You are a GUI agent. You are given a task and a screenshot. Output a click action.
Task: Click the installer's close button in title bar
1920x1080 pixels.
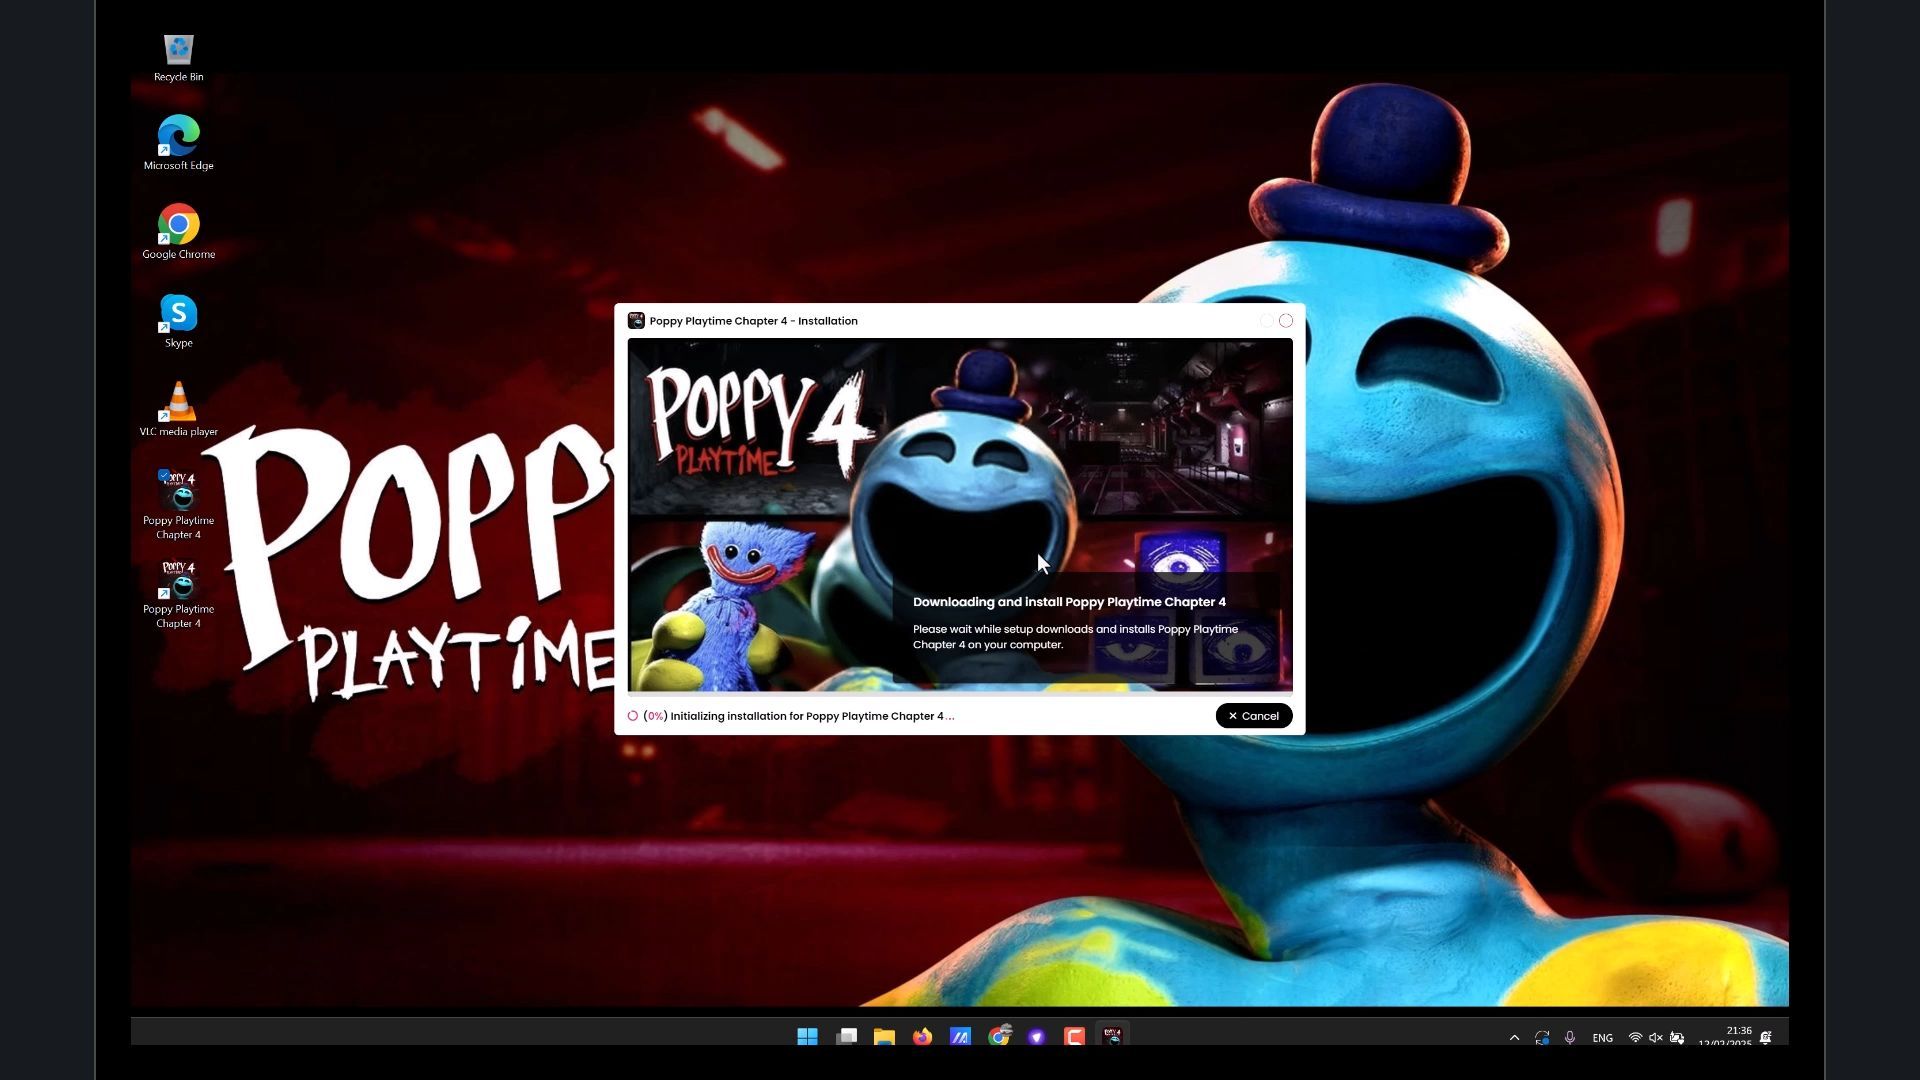1286,321
